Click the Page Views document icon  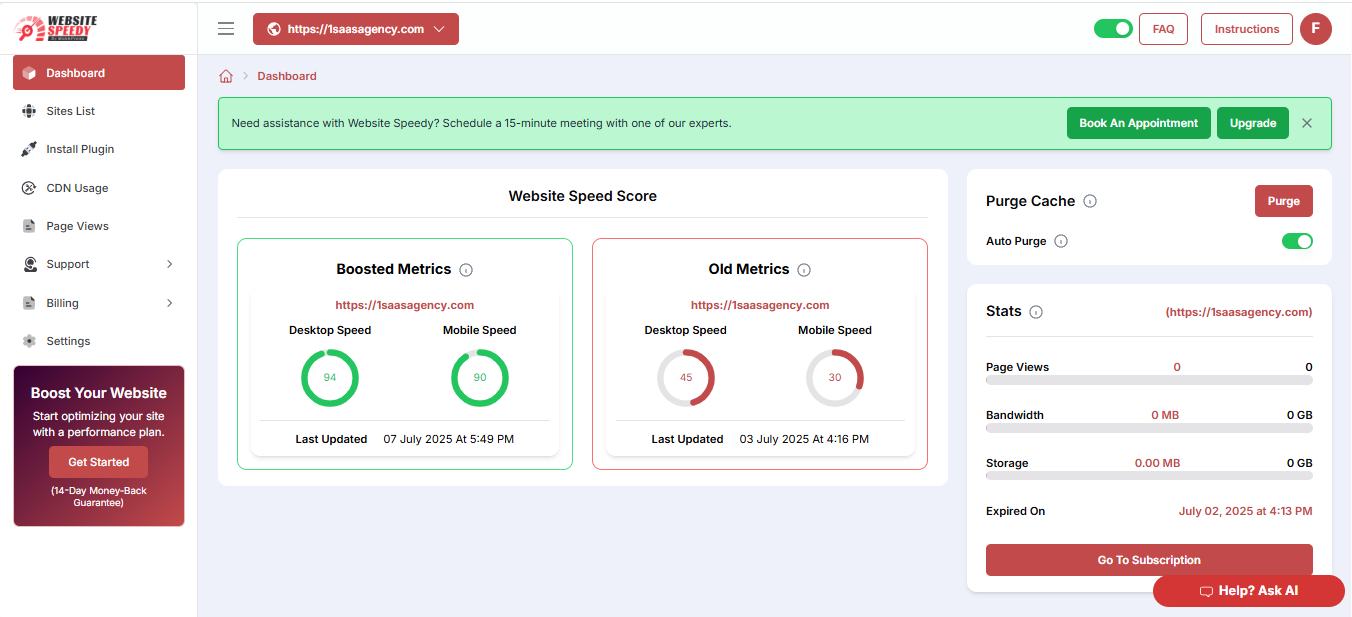29,226
